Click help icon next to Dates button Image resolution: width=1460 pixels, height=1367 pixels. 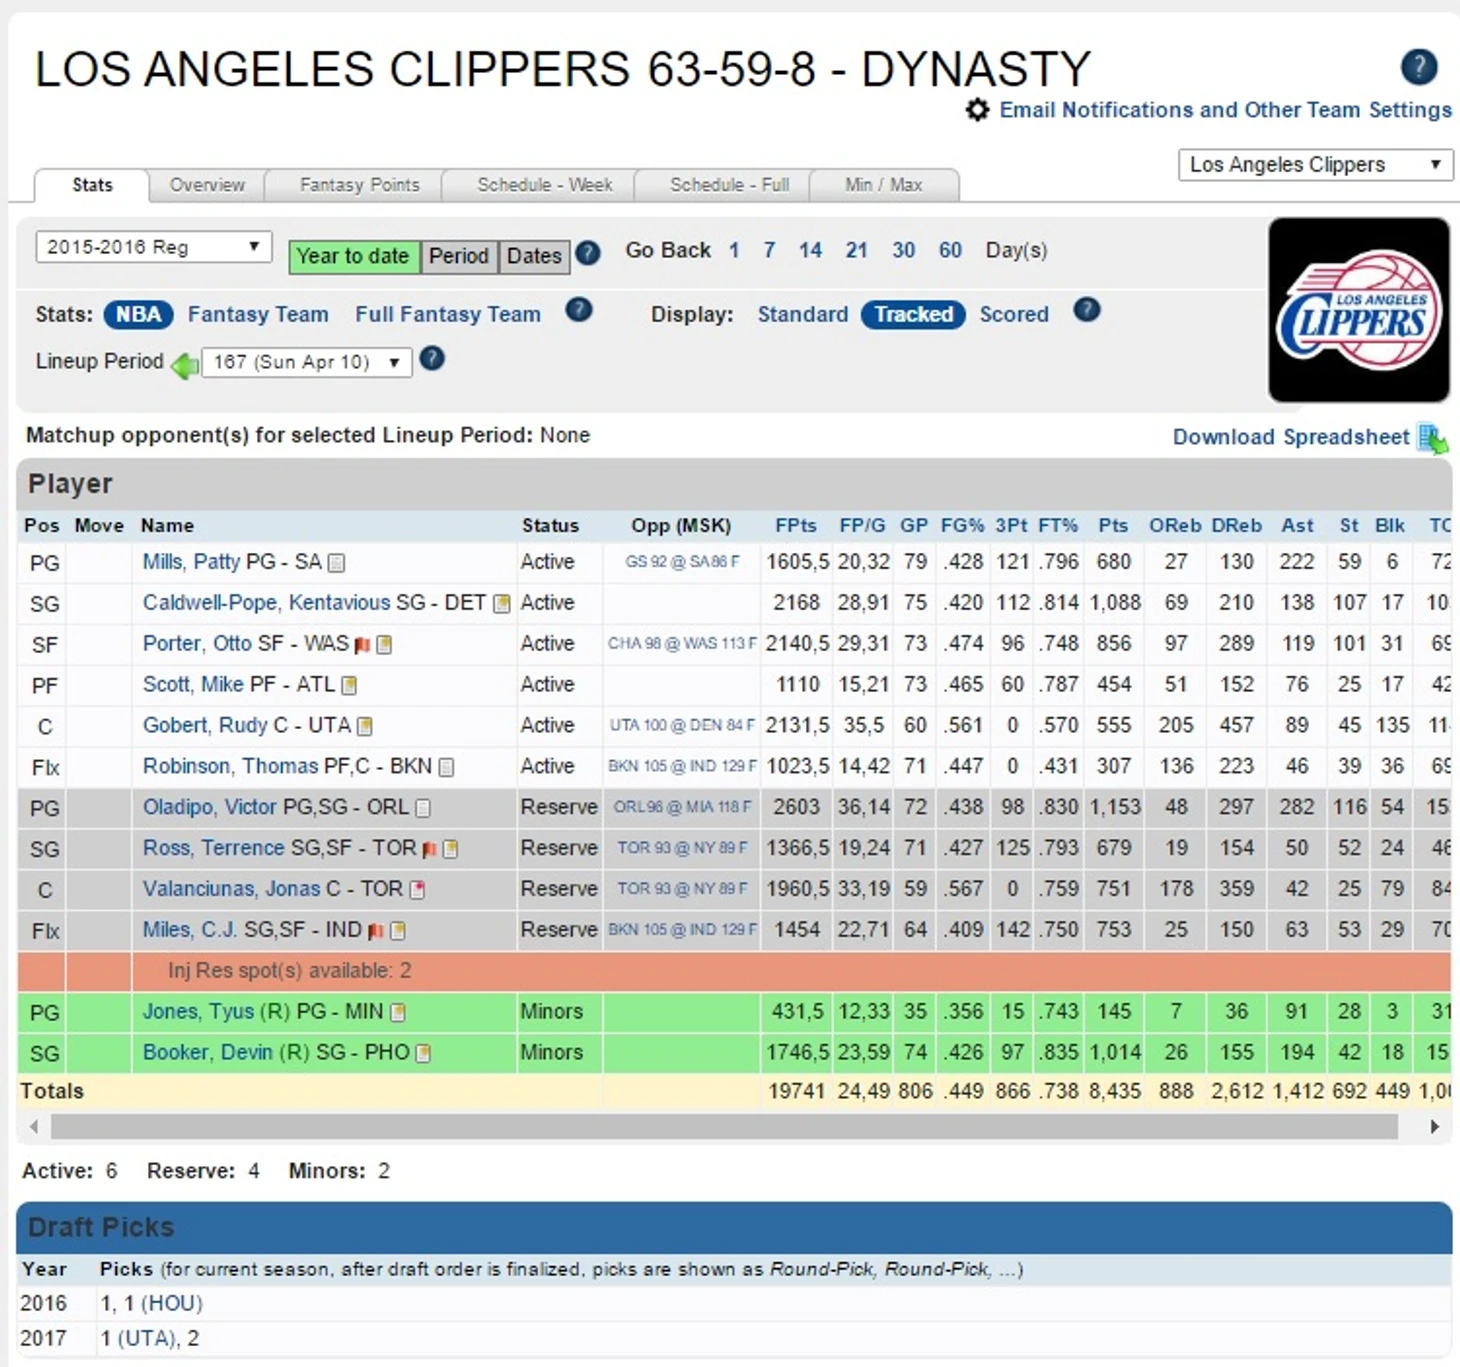click(x=588, y=253)
